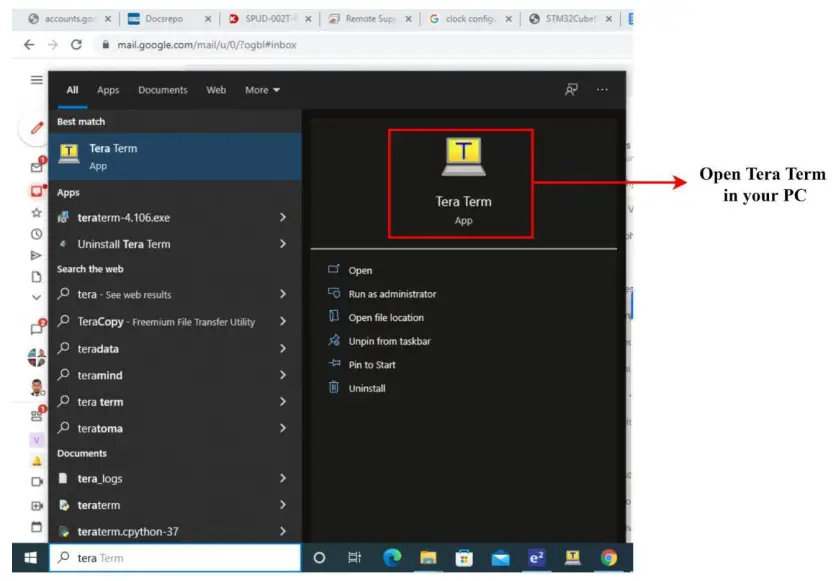Image resolution: width=840 pixels, height=581 pixels.
Task: Click the Cortana circle icon on taskbar
Action: point(319,558)
